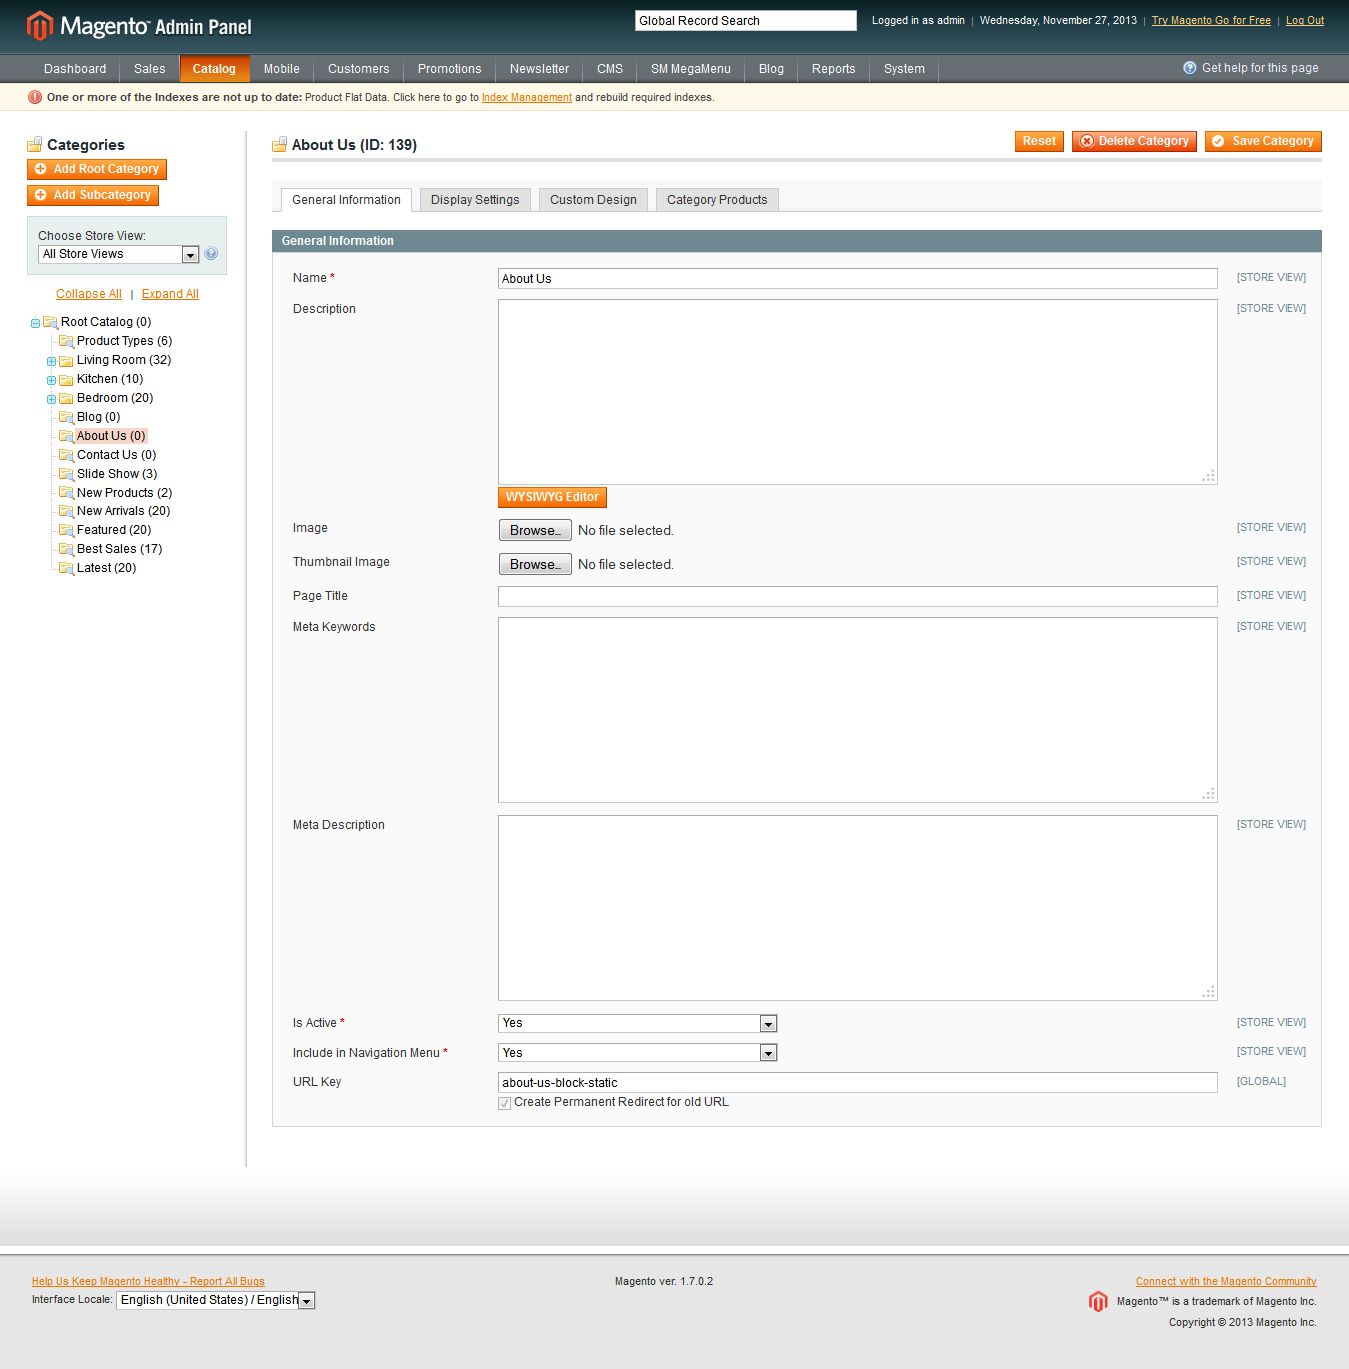Expand the Living Room category node

click(51, 361)
